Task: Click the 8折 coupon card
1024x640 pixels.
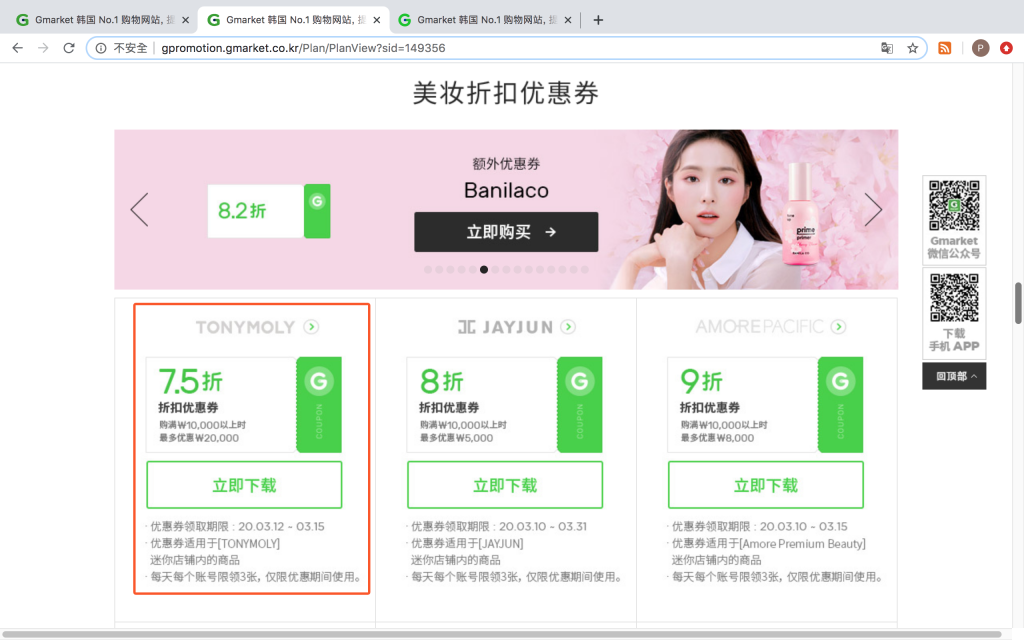Action: point(504,404)
